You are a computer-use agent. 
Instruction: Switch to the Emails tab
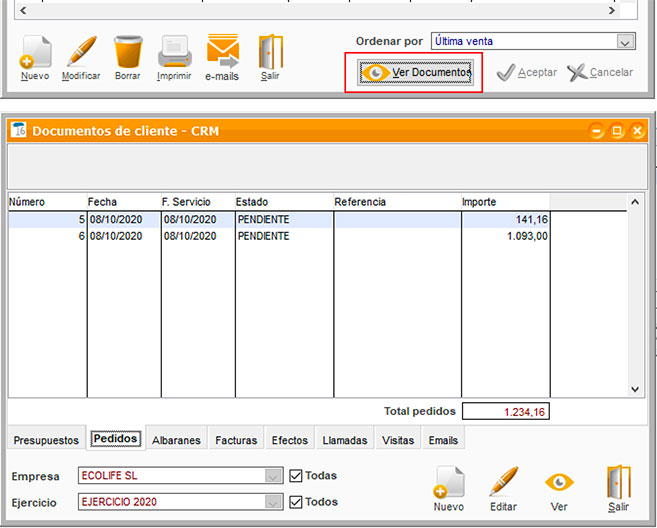pos(443,440)
